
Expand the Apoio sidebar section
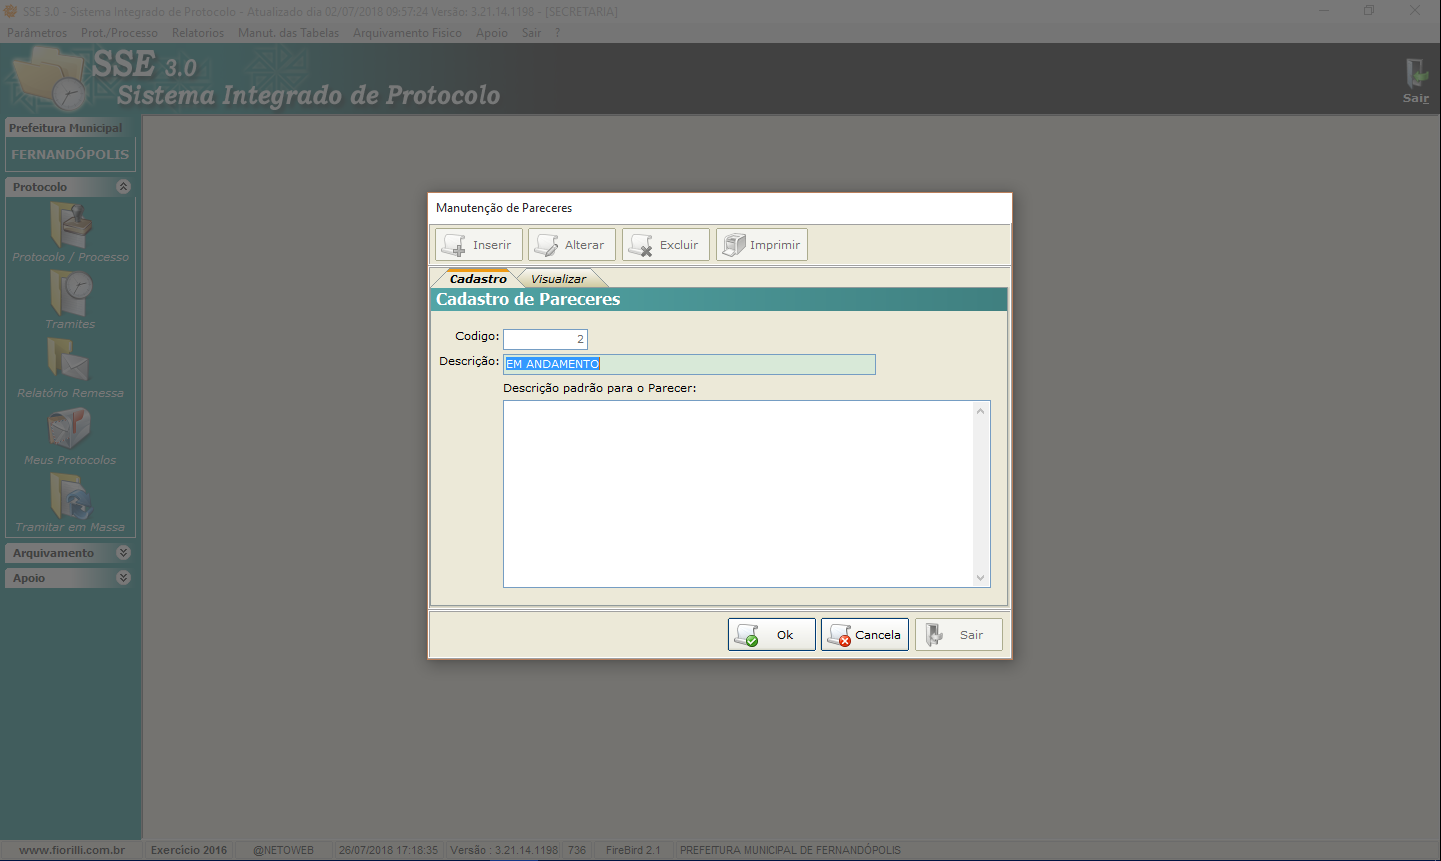point(123,578)
